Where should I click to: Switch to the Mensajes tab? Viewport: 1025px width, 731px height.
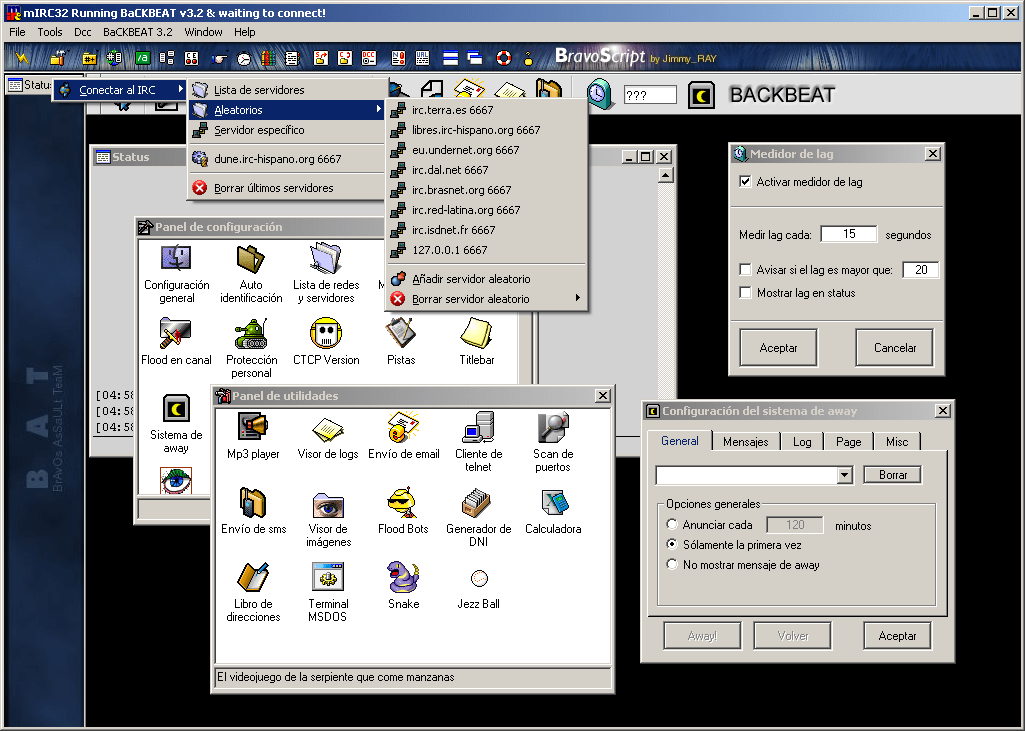[745, 442]
